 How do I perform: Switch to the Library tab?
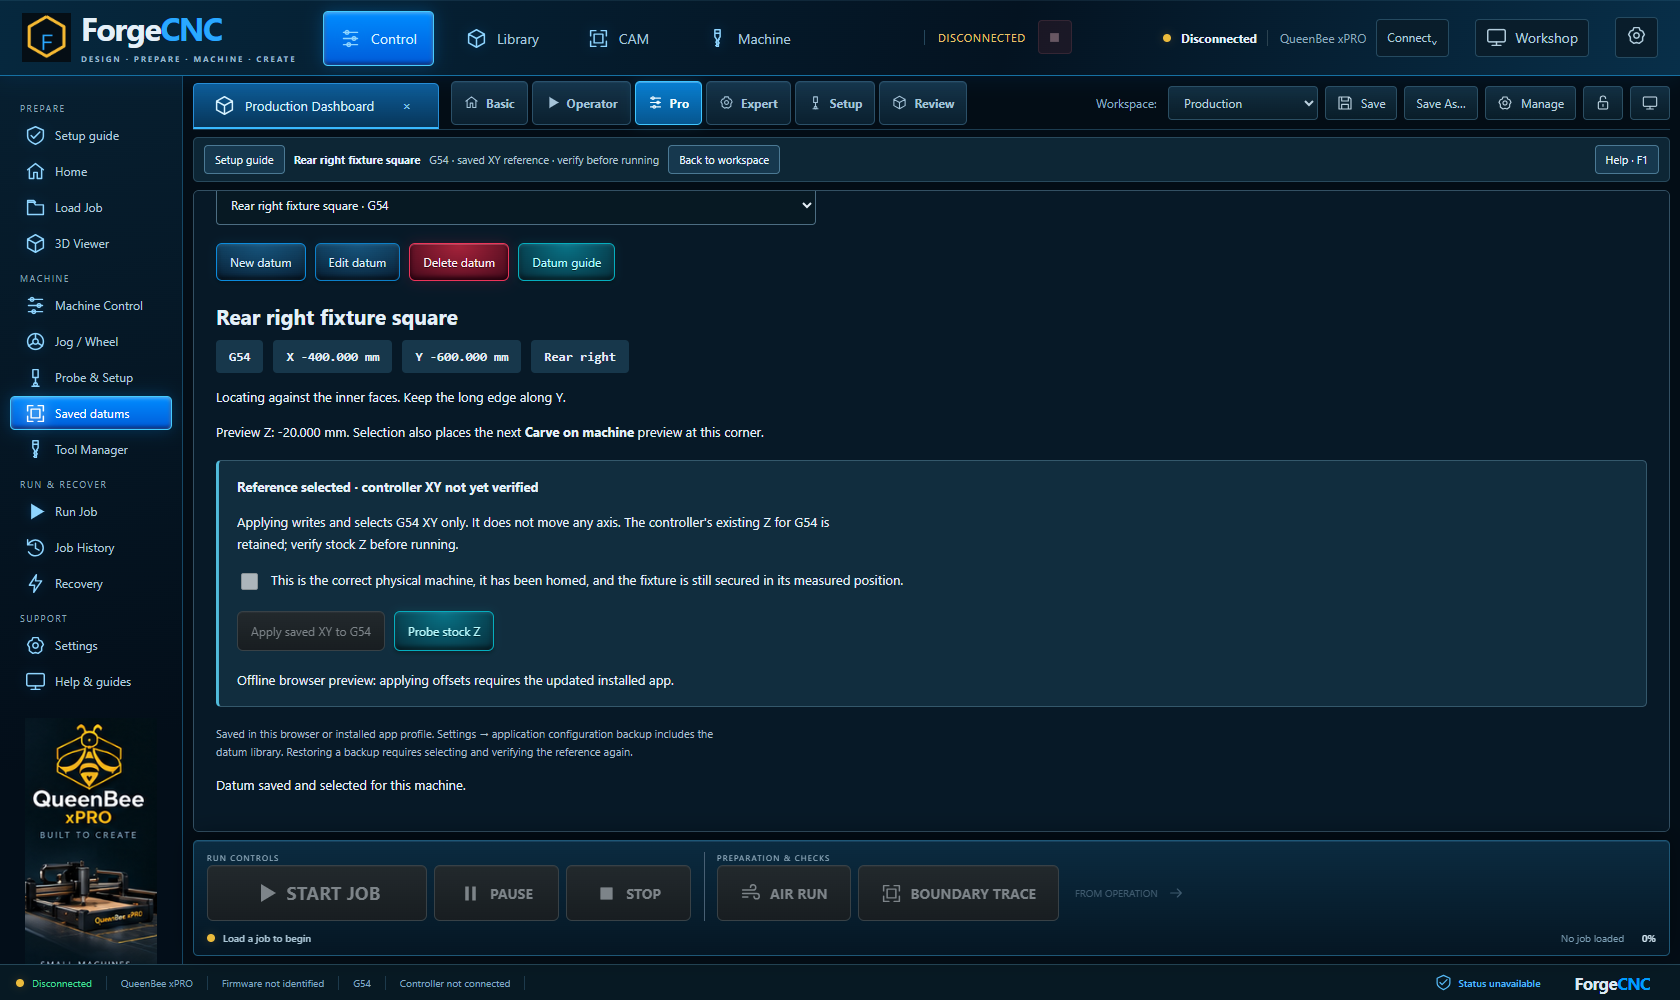503,38
